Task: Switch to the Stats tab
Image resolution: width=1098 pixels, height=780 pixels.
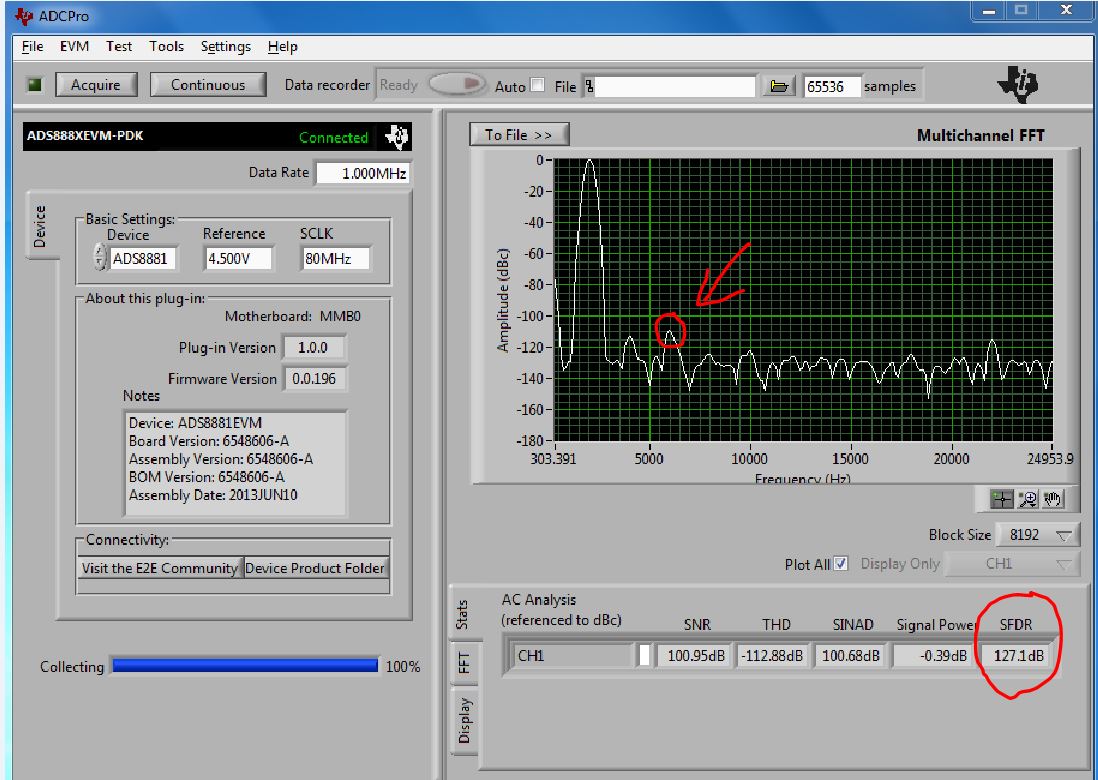Action: pyautogui.click(x=462, y=614)
